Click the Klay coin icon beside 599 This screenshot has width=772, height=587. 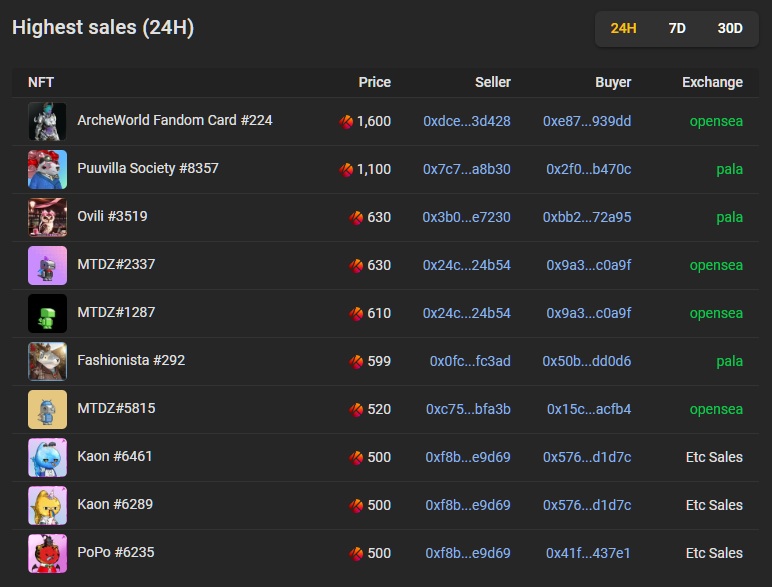(x=356, y=362)
